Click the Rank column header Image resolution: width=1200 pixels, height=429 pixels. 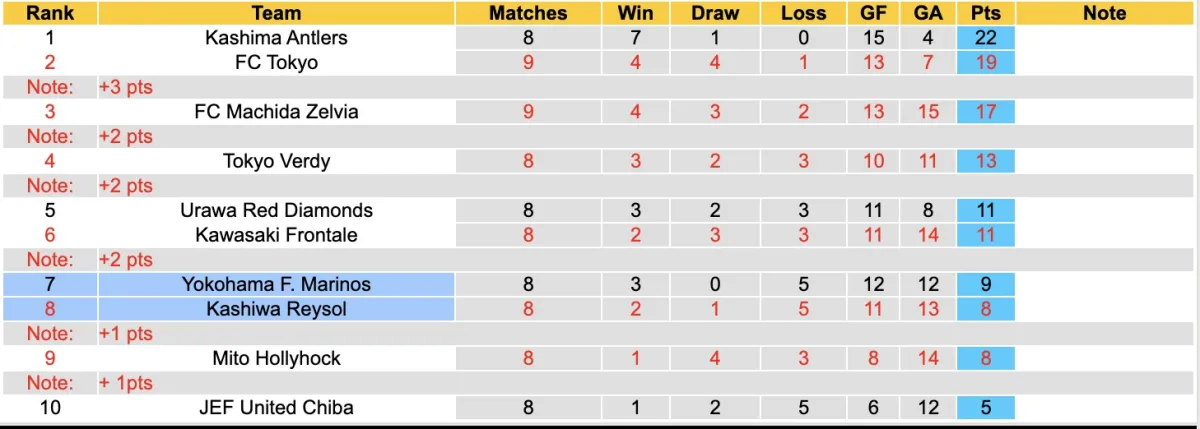point(48,13)
